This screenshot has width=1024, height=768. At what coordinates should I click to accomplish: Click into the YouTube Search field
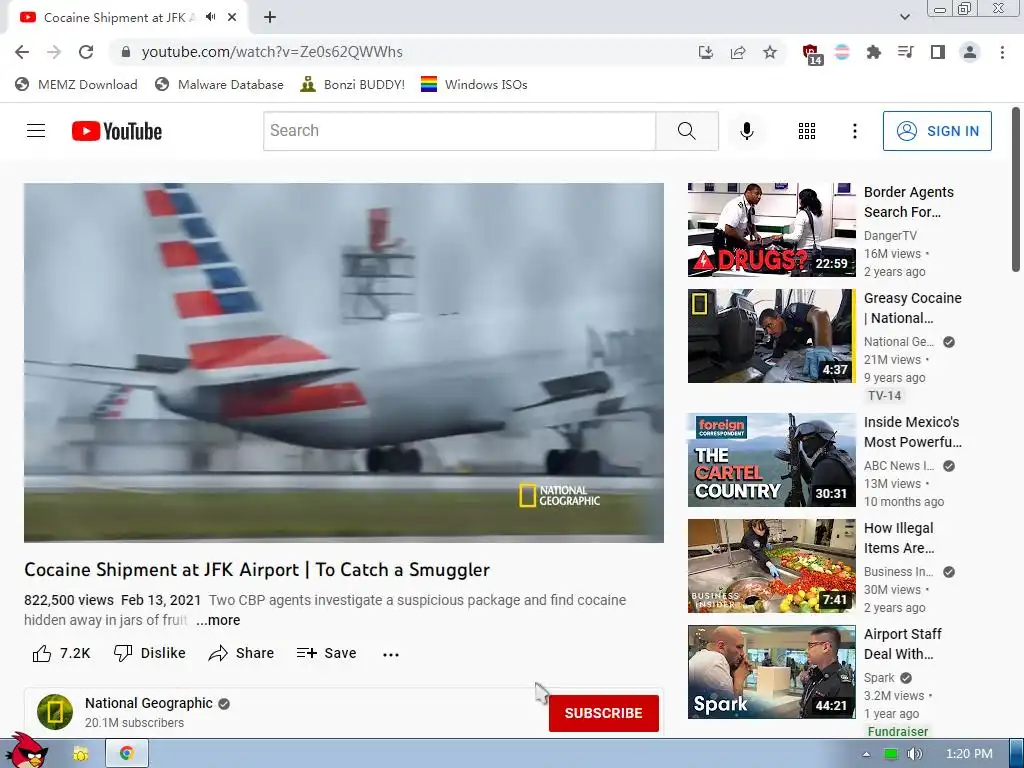point(459,131)
